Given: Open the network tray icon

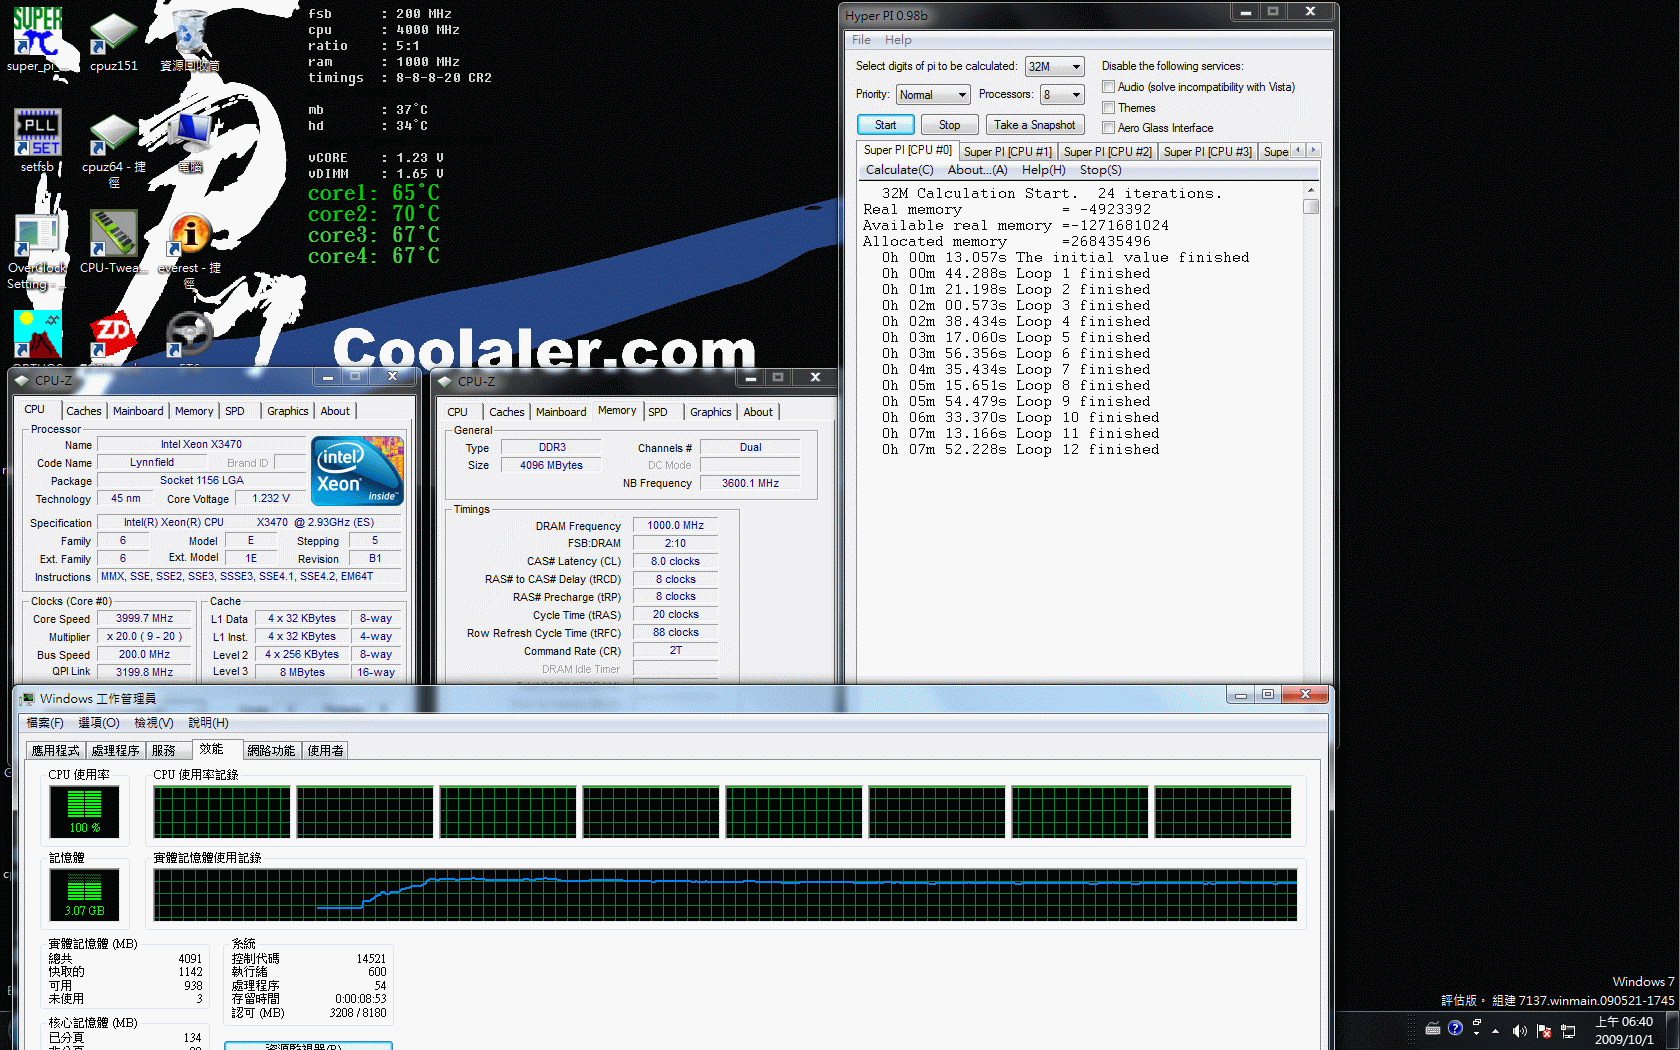Looking at the screenshot, I should (x=1568, y=1031).
